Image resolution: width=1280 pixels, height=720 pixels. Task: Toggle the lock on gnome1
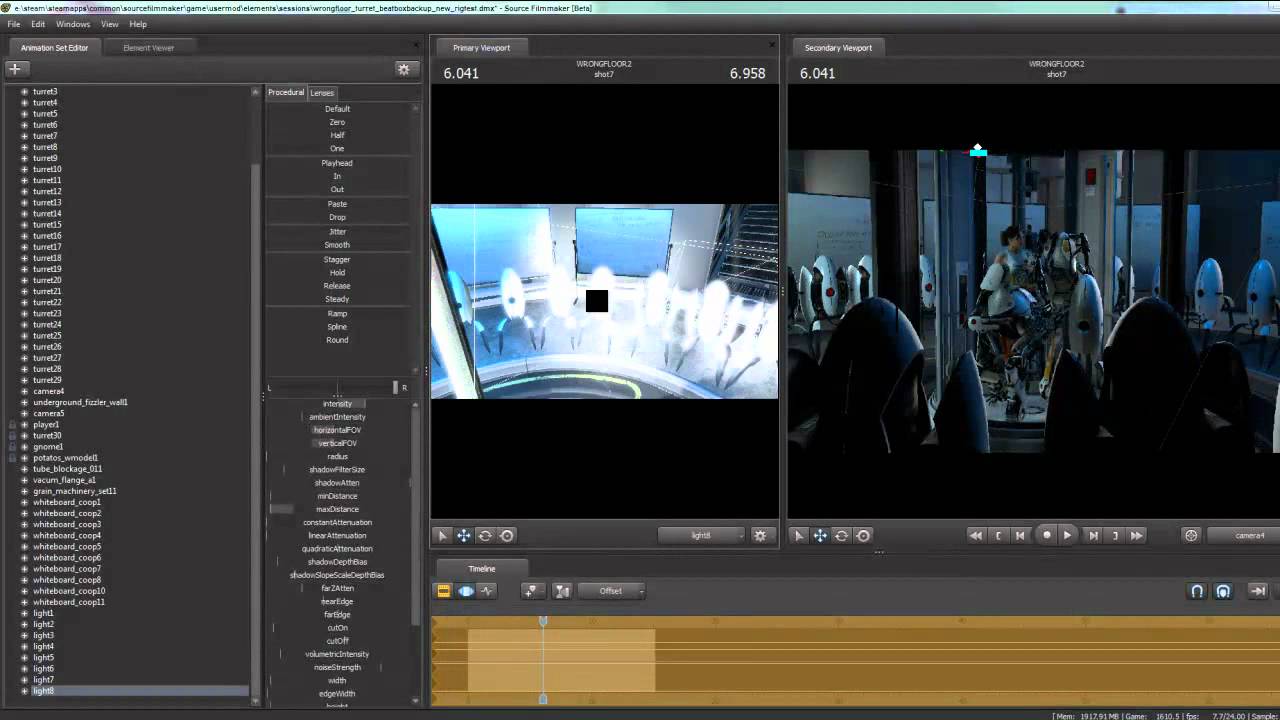click(12, 447)
